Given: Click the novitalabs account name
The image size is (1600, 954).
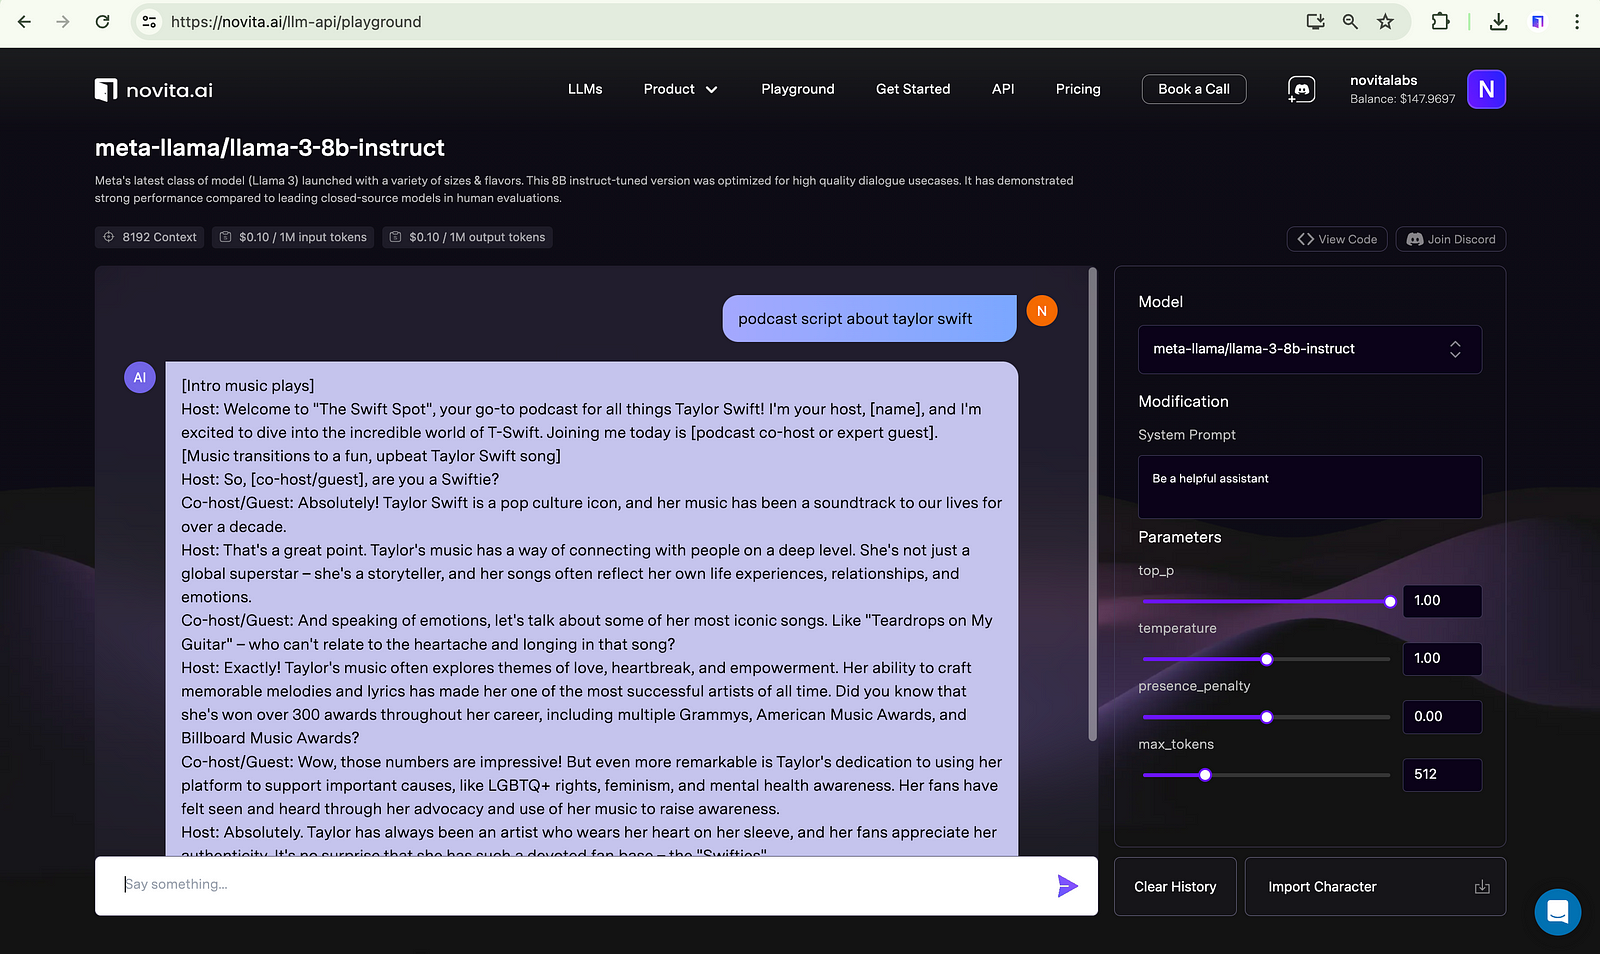Looking at the screenshot, I should coord(1383,80).
